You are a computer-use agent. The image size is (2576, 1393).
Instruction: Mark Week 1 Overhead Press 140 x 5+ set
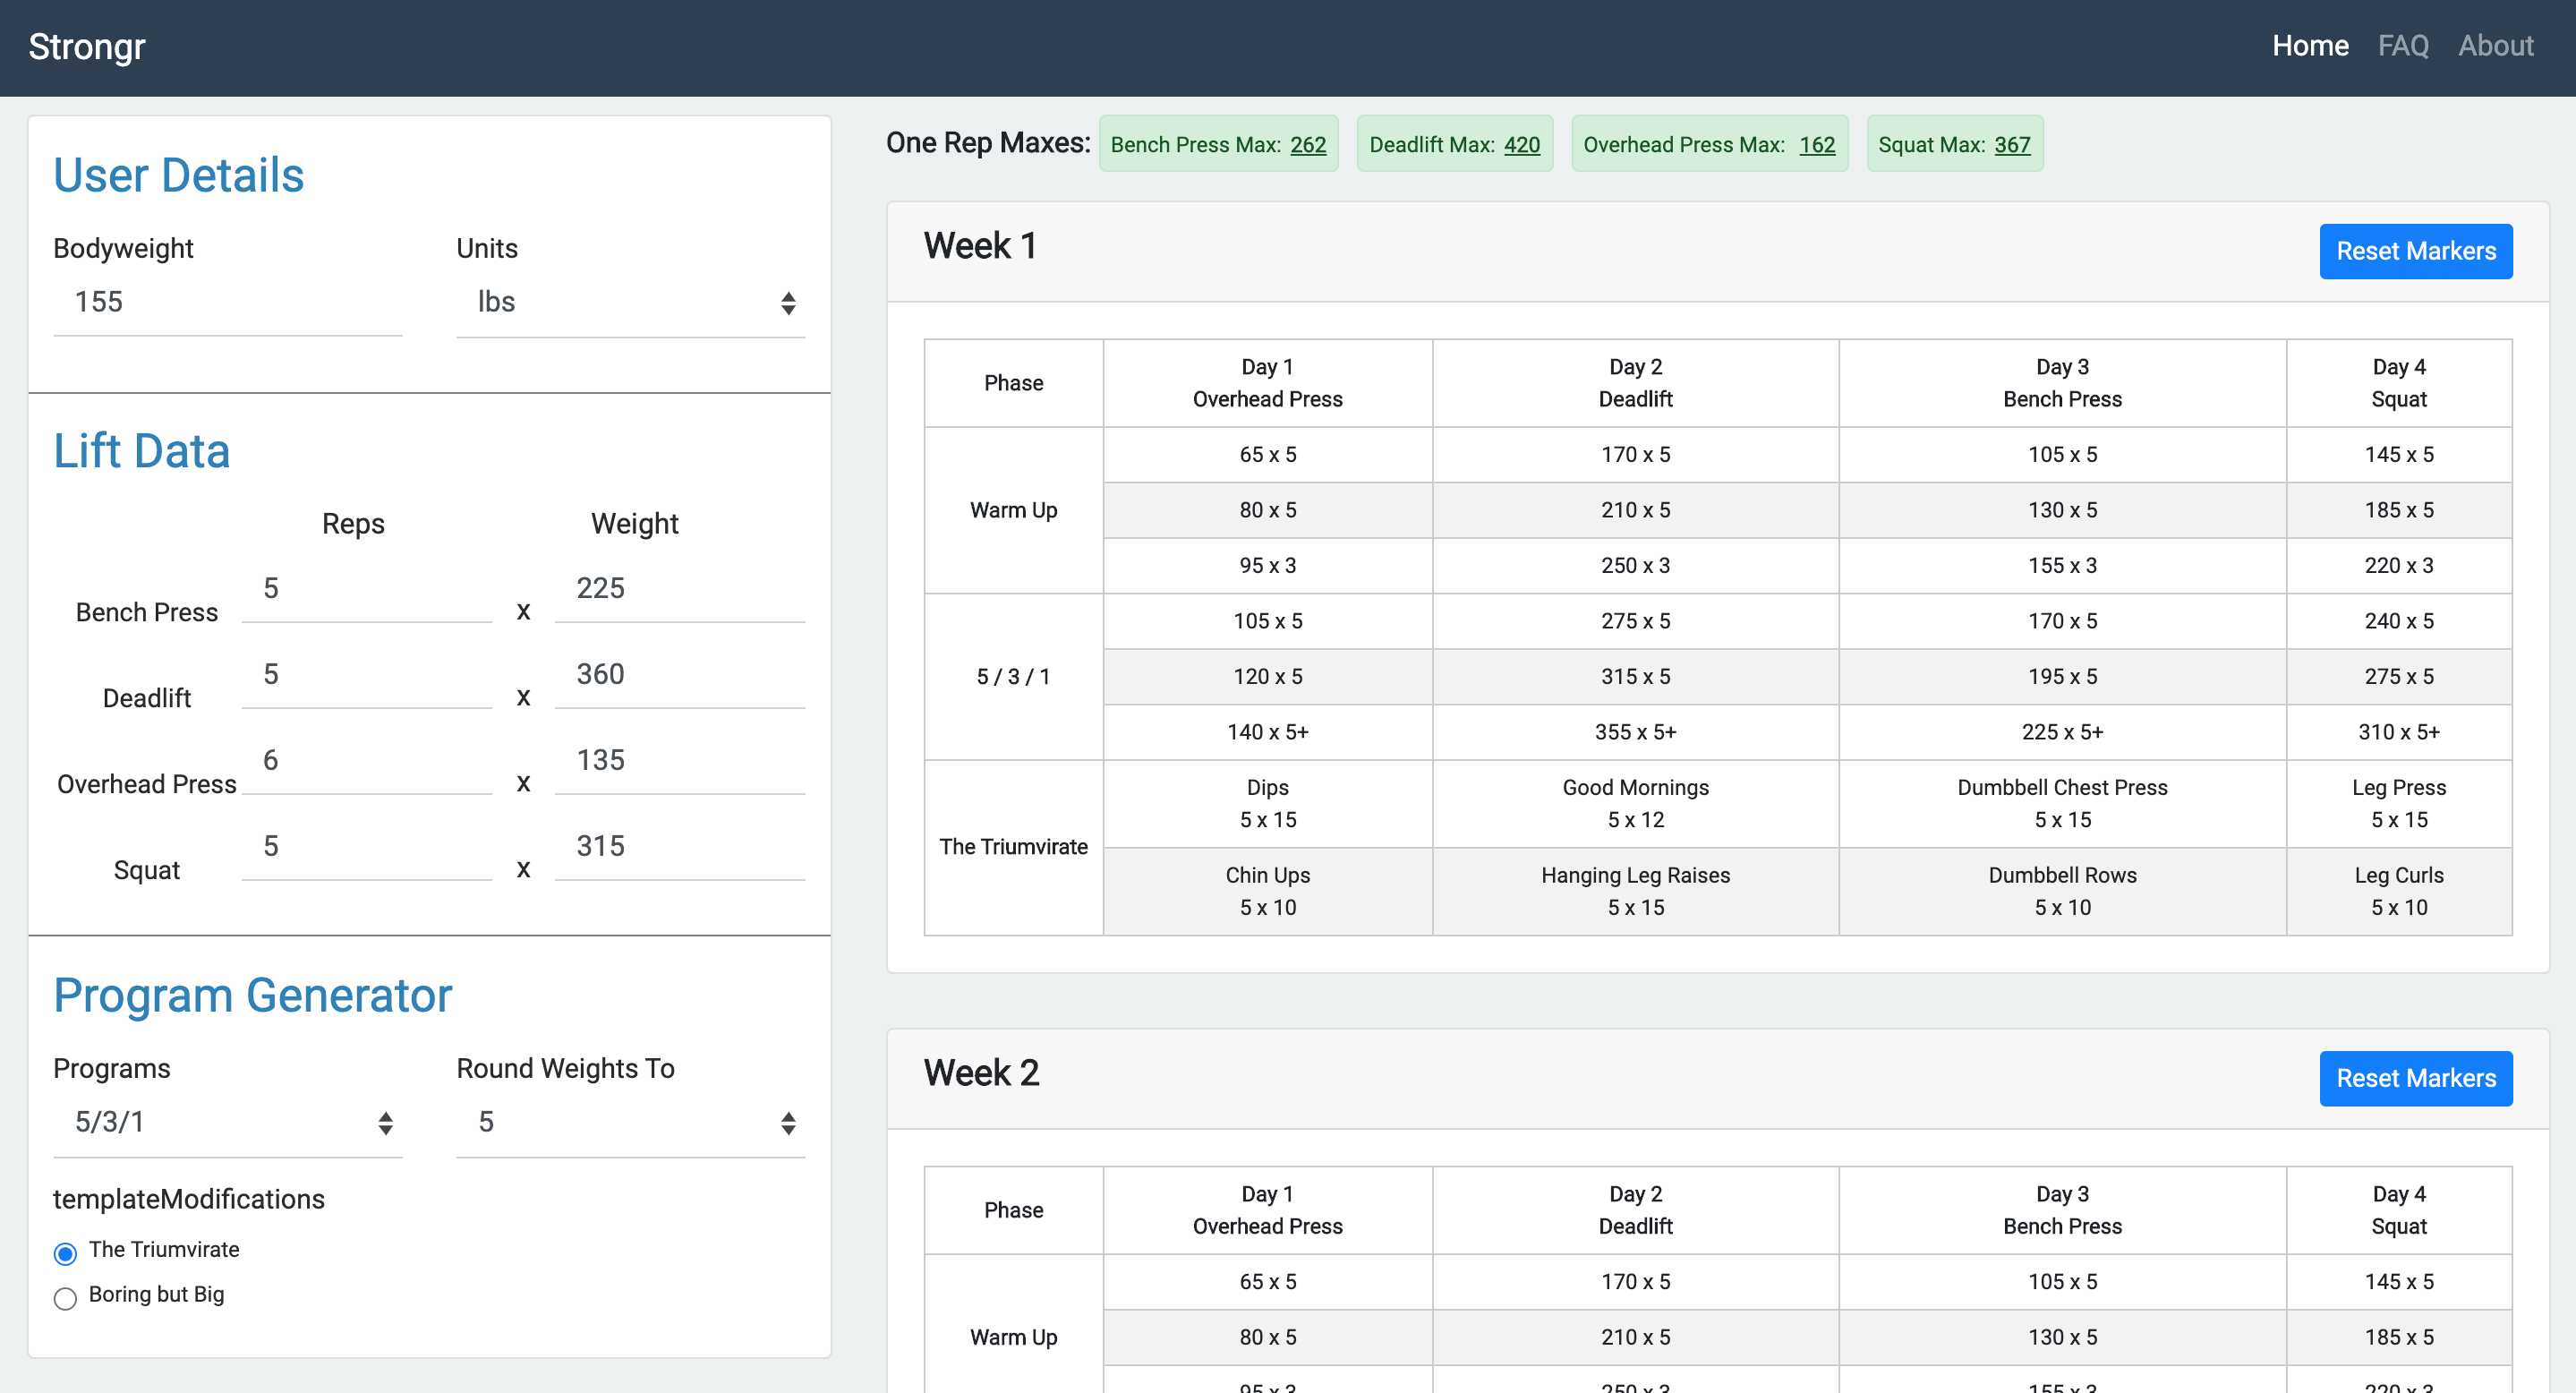point(1267,732)
